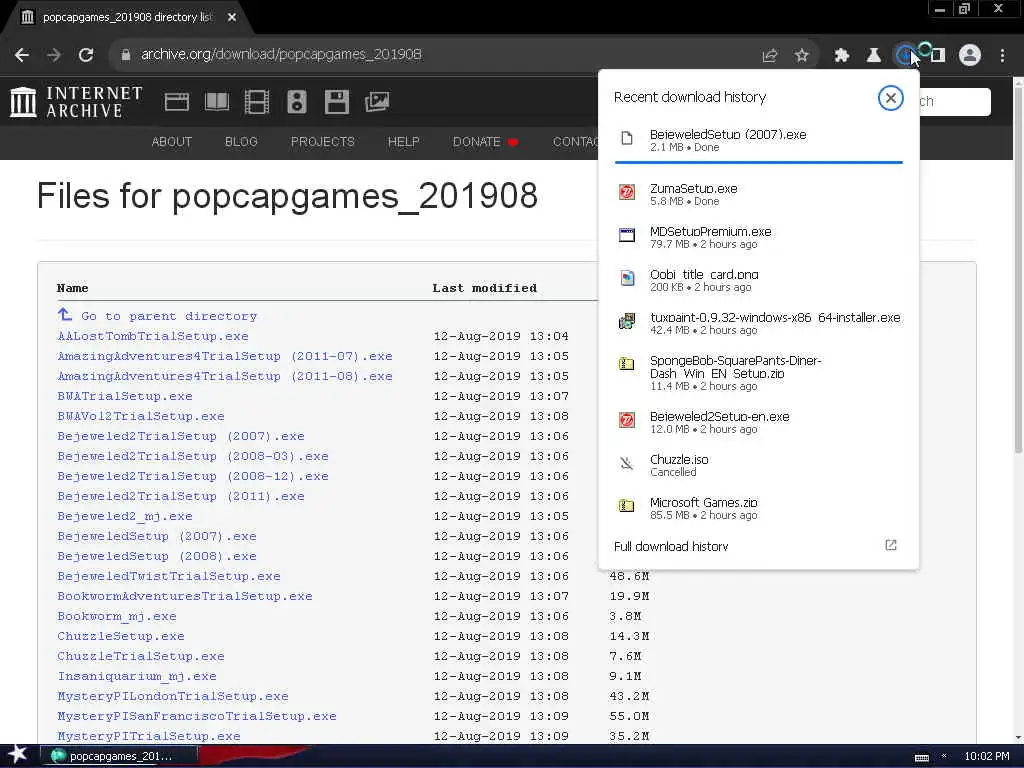Open the HELP menu item

[x=404, y=142]
